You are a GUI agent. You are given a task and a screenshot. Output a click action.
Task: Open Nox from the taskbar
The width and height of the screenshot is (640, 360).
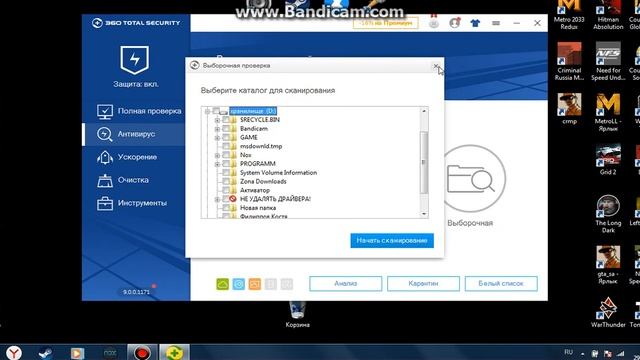click(109, 353)
